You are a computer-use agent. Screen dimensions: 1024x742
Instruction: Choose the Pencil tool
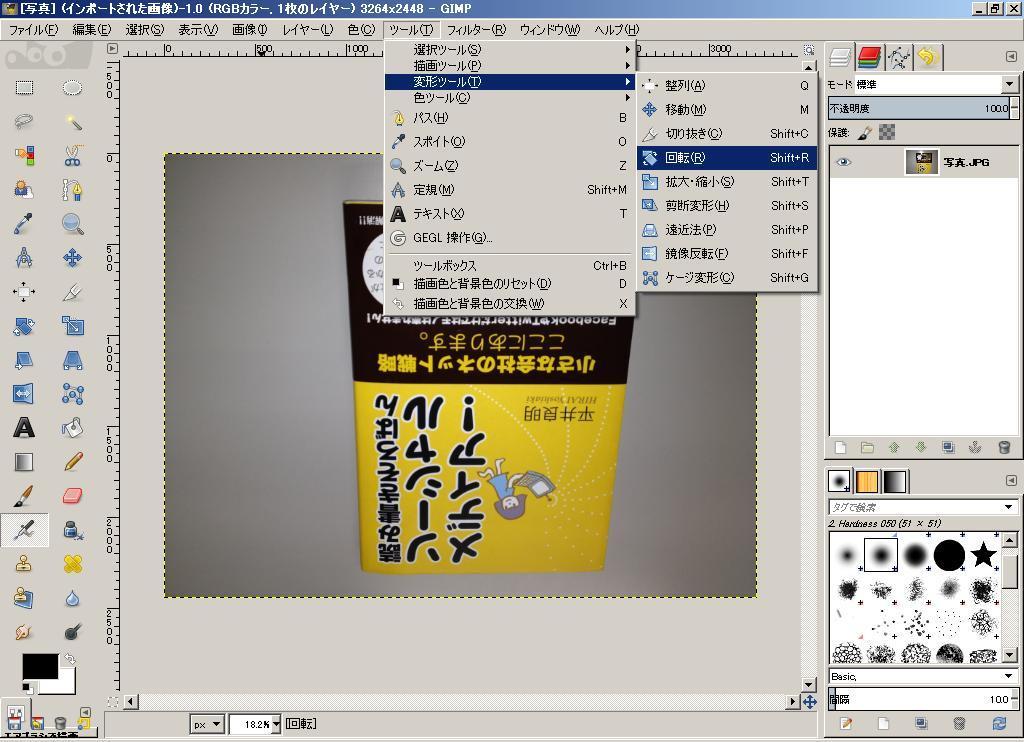point(72,462)
